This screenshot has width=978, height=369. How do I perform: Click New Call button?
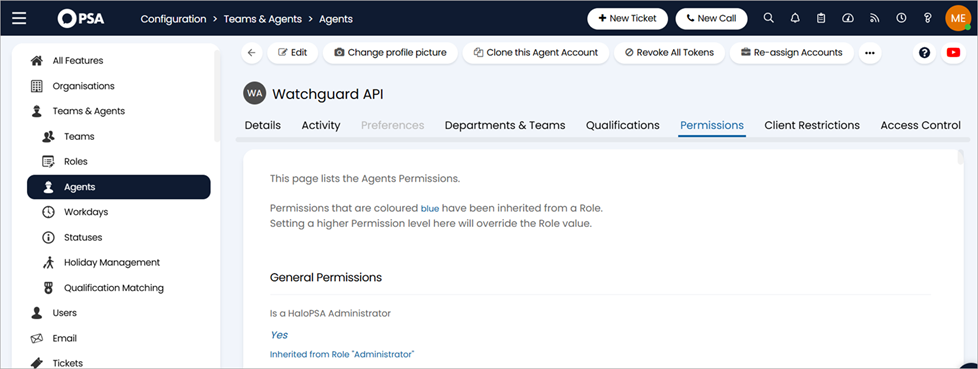712,19
